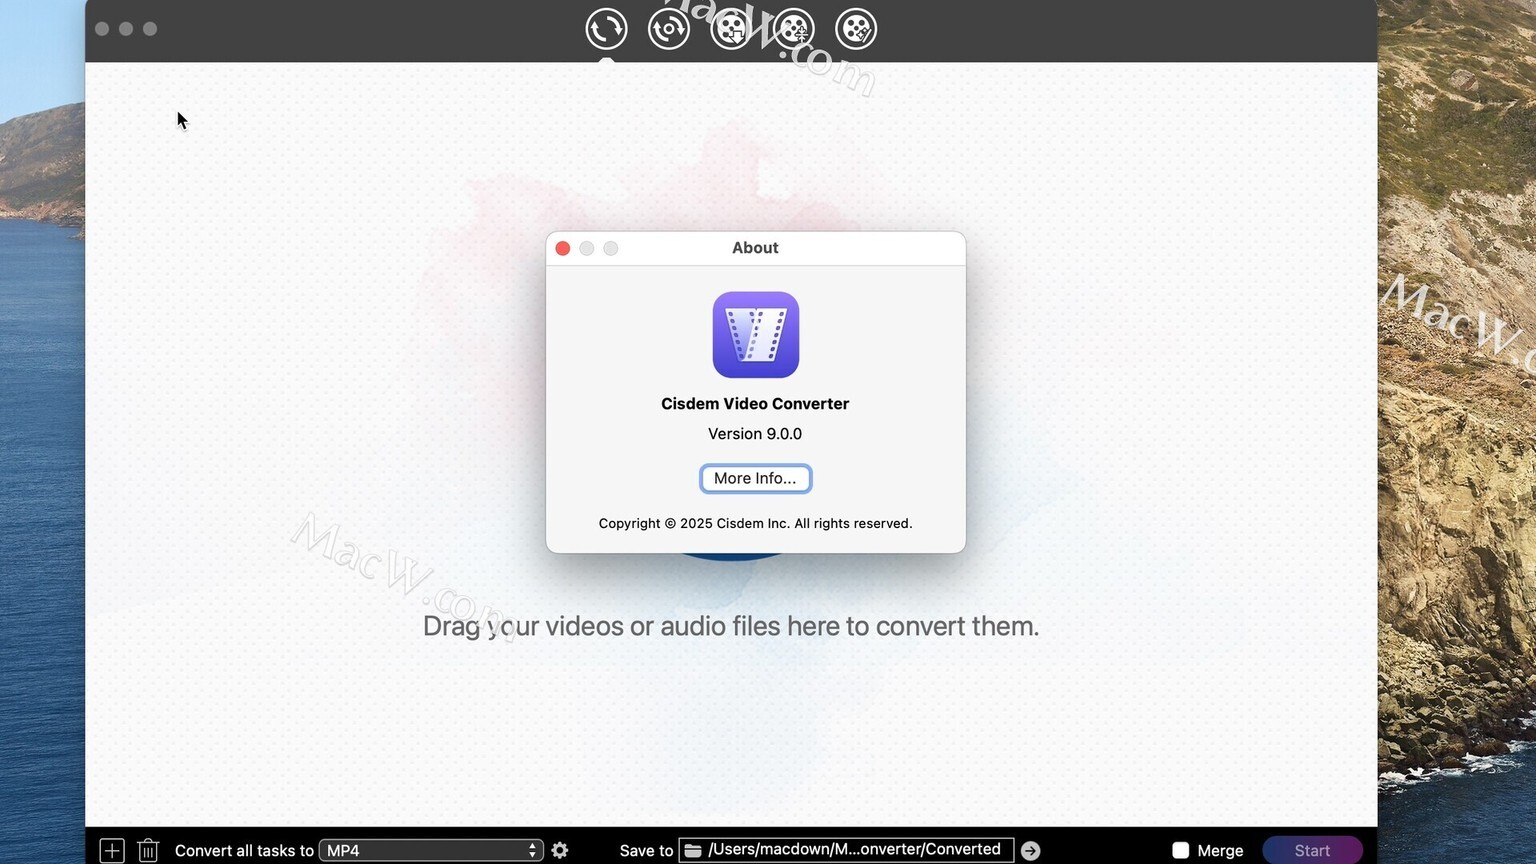1536x864 pixels.
Task: Click the Cisdem Video Converter app icon in About
Action: click(x=756, y=335)
